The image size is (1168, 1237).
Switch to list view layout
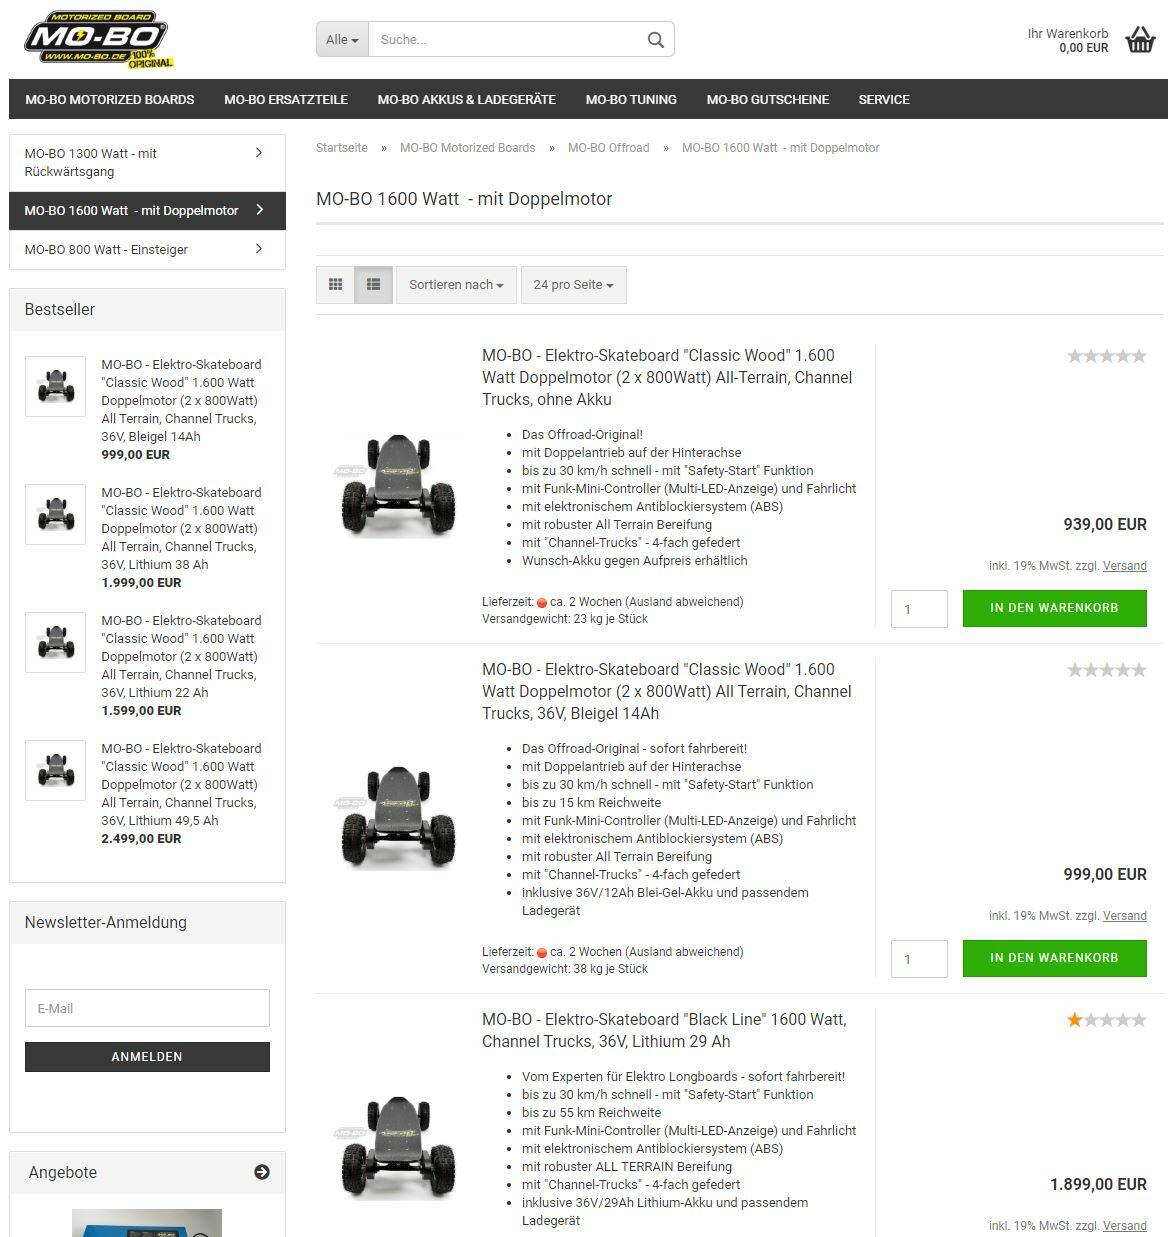click(373, 285)
